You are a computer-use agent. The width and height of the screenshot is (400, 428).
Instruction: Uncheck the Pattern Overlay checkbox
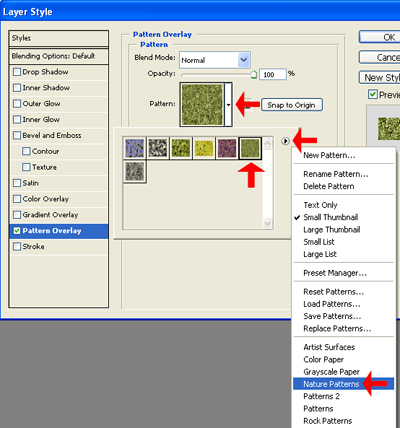click(17, 231)
